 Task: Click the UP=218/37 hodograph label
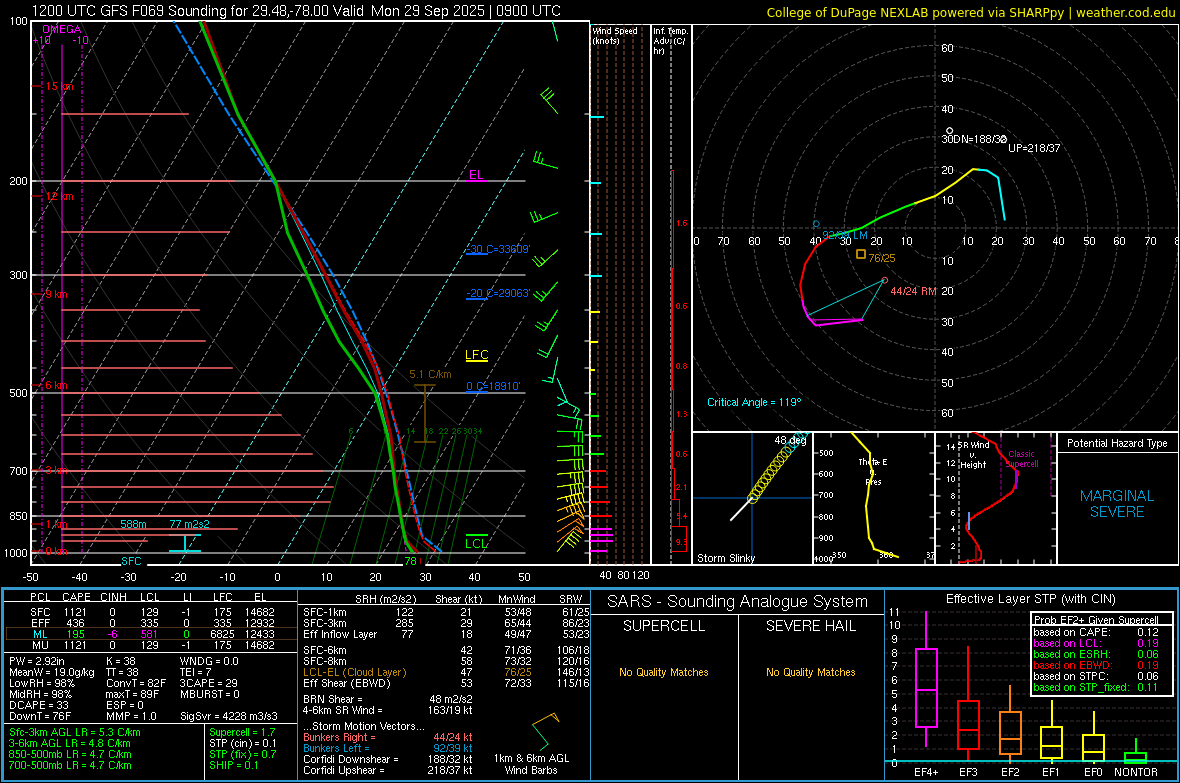click(1034, 148)
